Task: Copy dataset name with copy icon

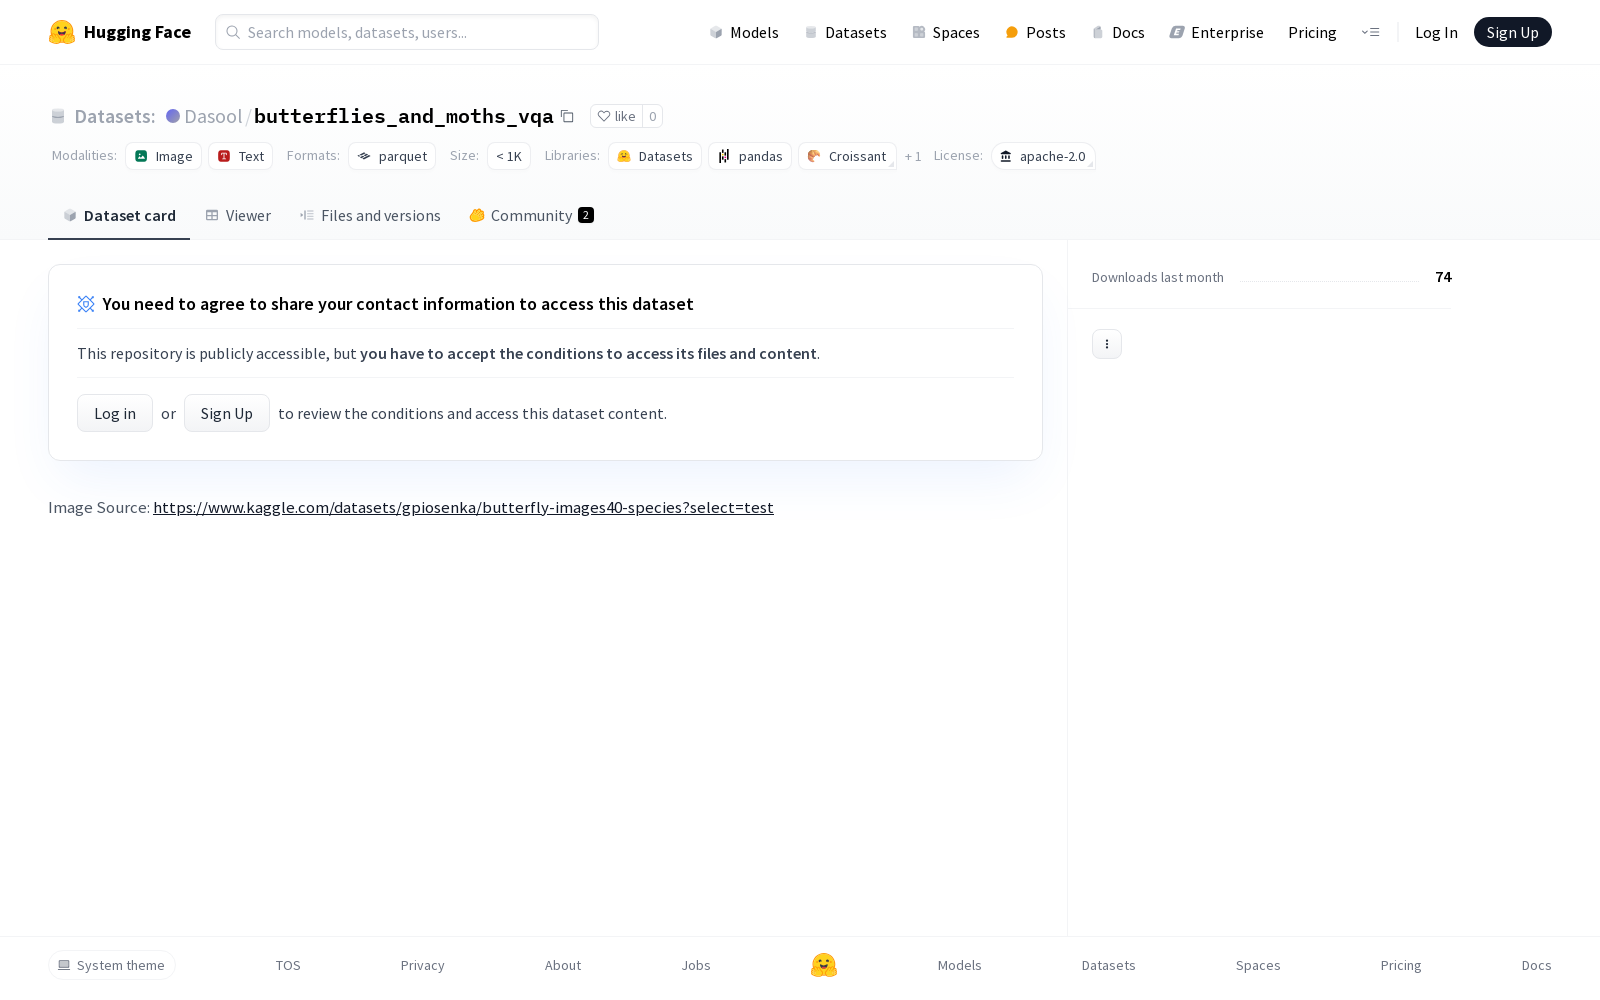Action: 567,116
